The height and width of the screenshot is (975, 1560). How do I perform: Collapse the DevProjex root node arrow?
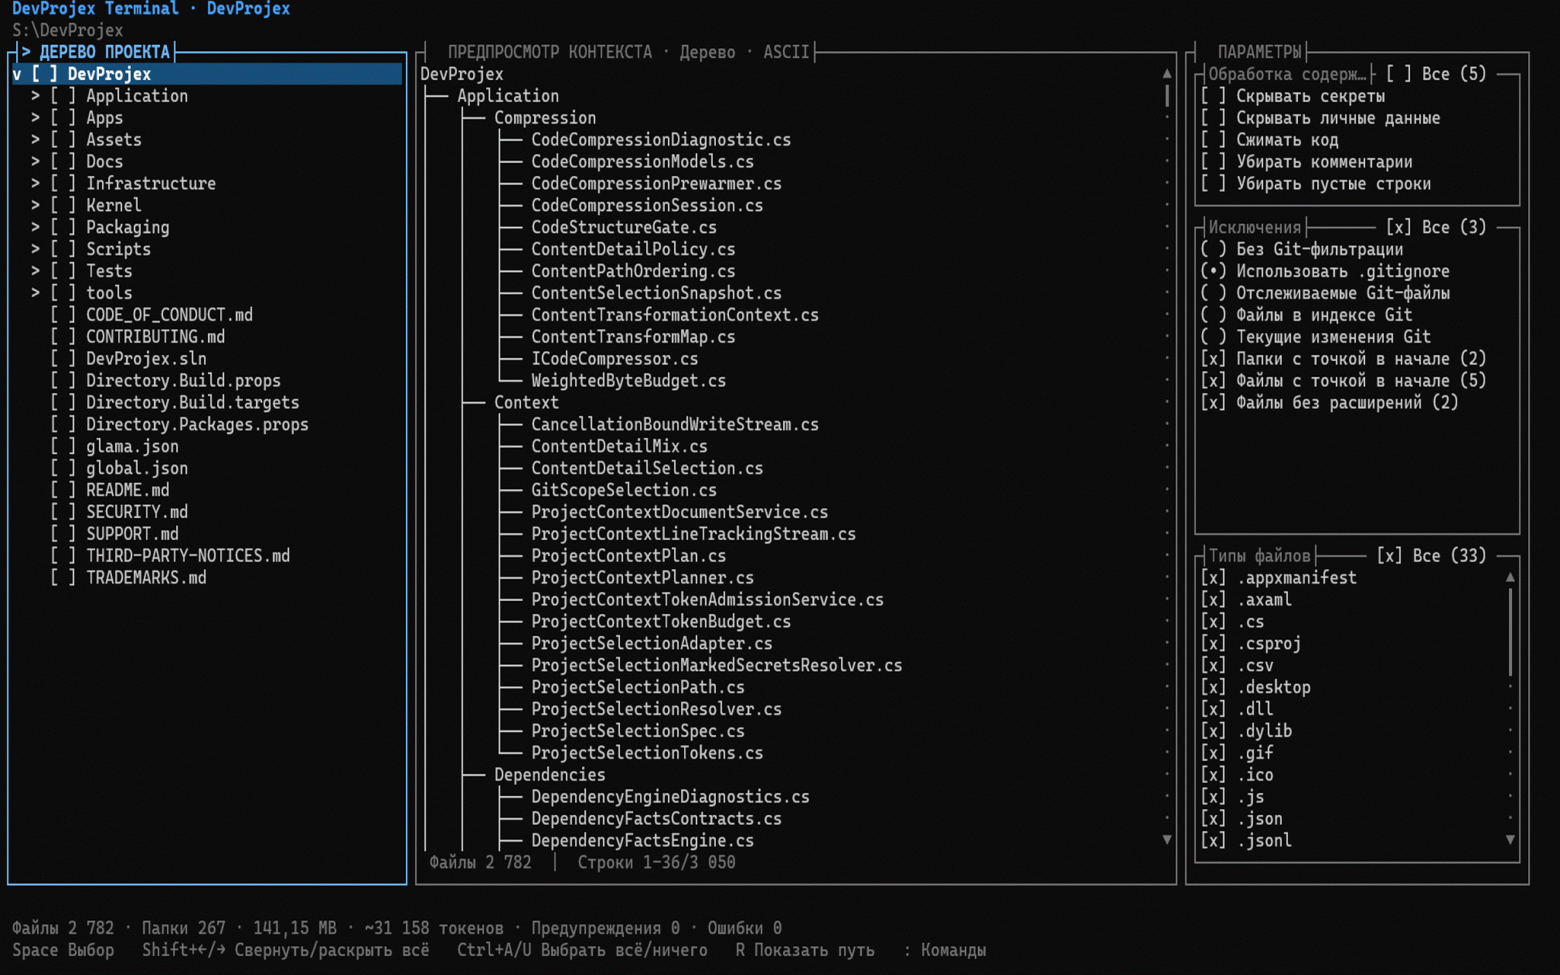[x=17, y=74]
